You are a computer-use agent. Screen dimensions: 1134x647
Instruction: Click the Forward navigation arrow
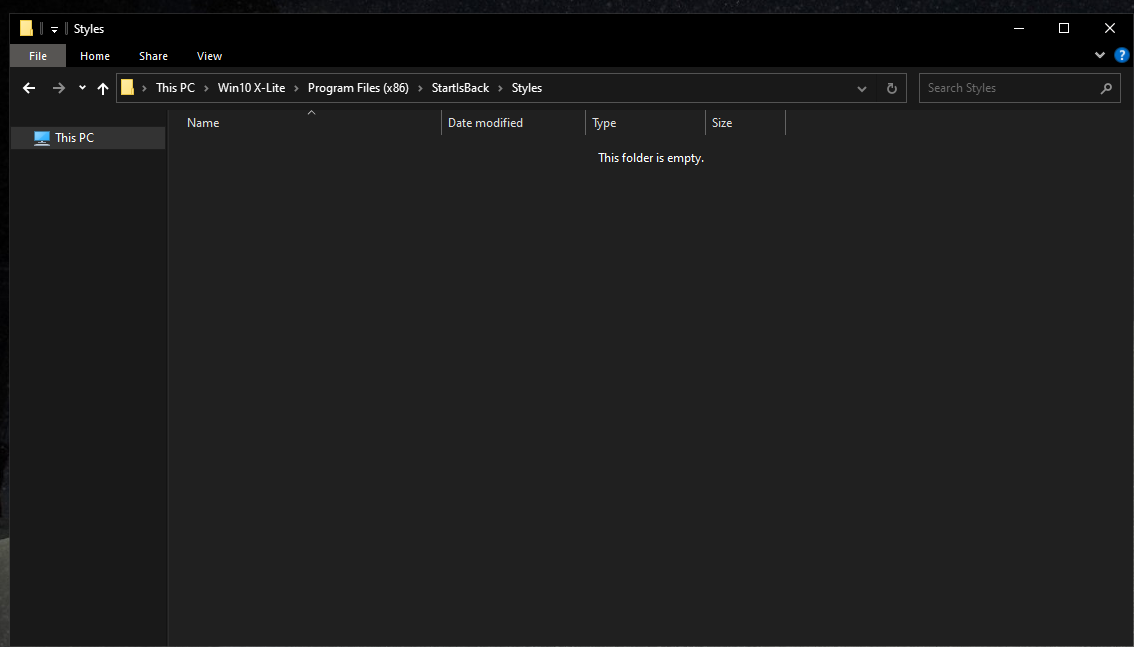point(59,88)
